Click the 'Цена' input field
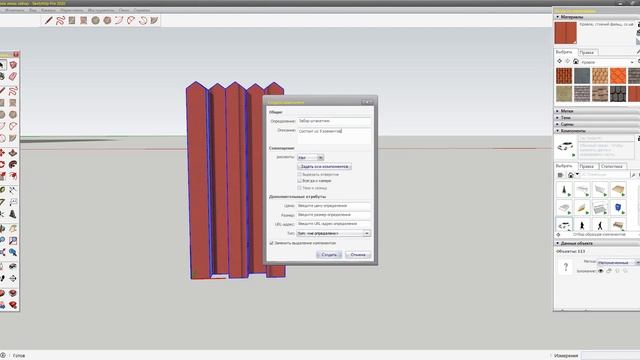 (x=333, y=206)
